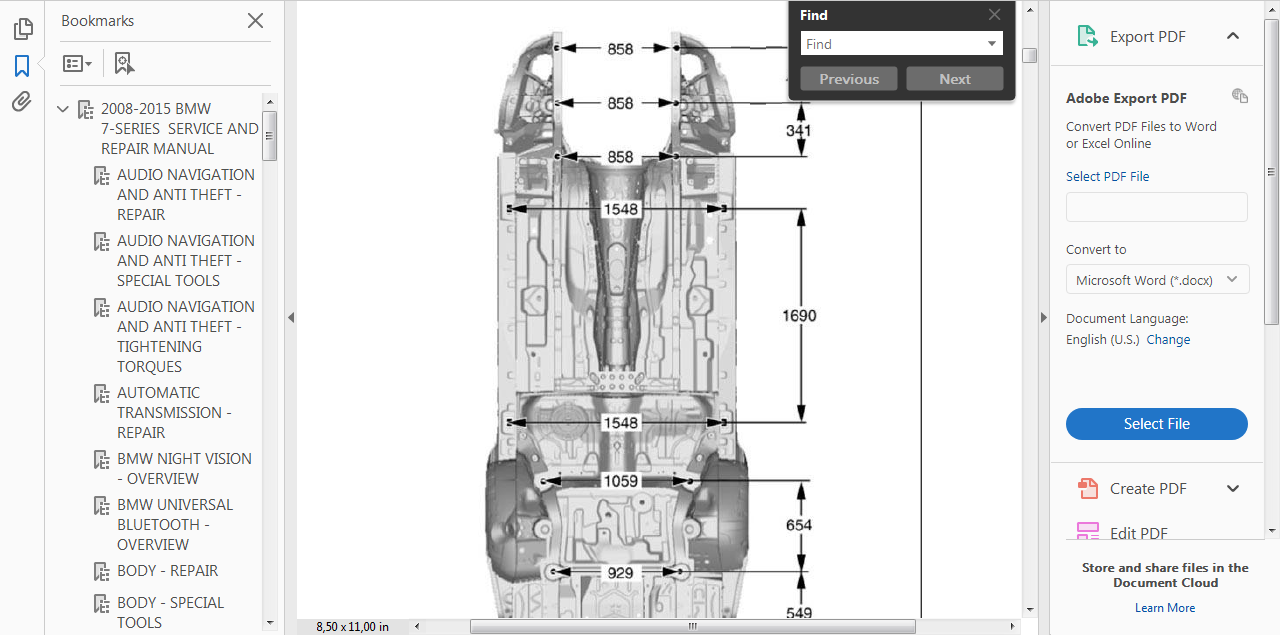
Task: Click the find bookmark icon
Action: 124,64
